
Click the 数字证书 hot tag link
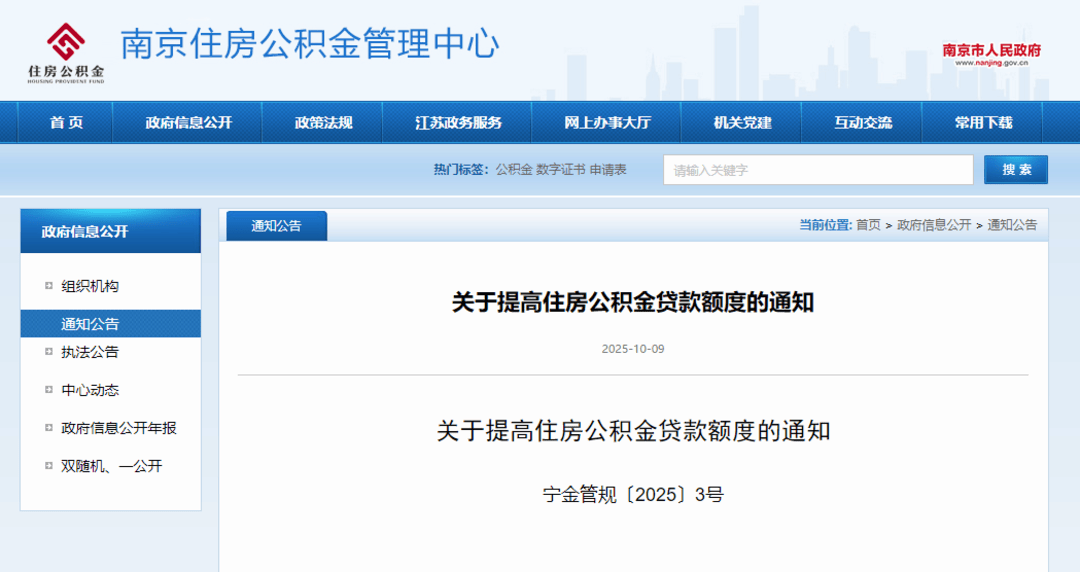tap(560, 170)
